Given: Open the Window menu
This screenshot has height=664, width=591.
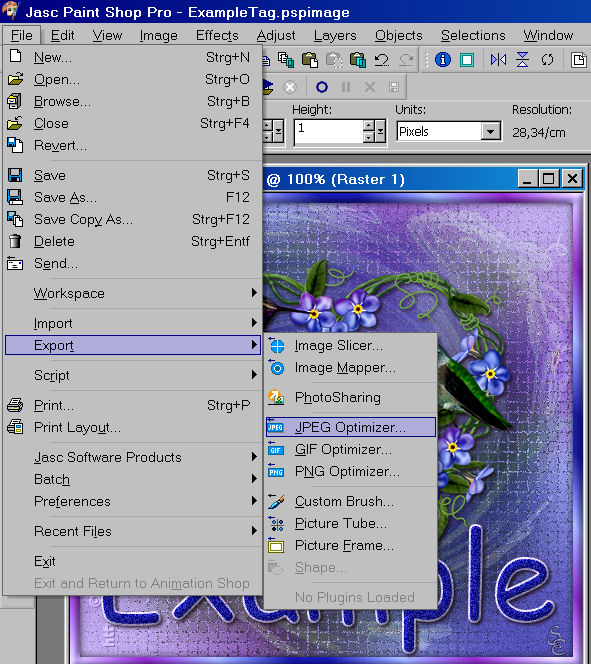Looking at the screenshot, I should click(x=548, y=35).
